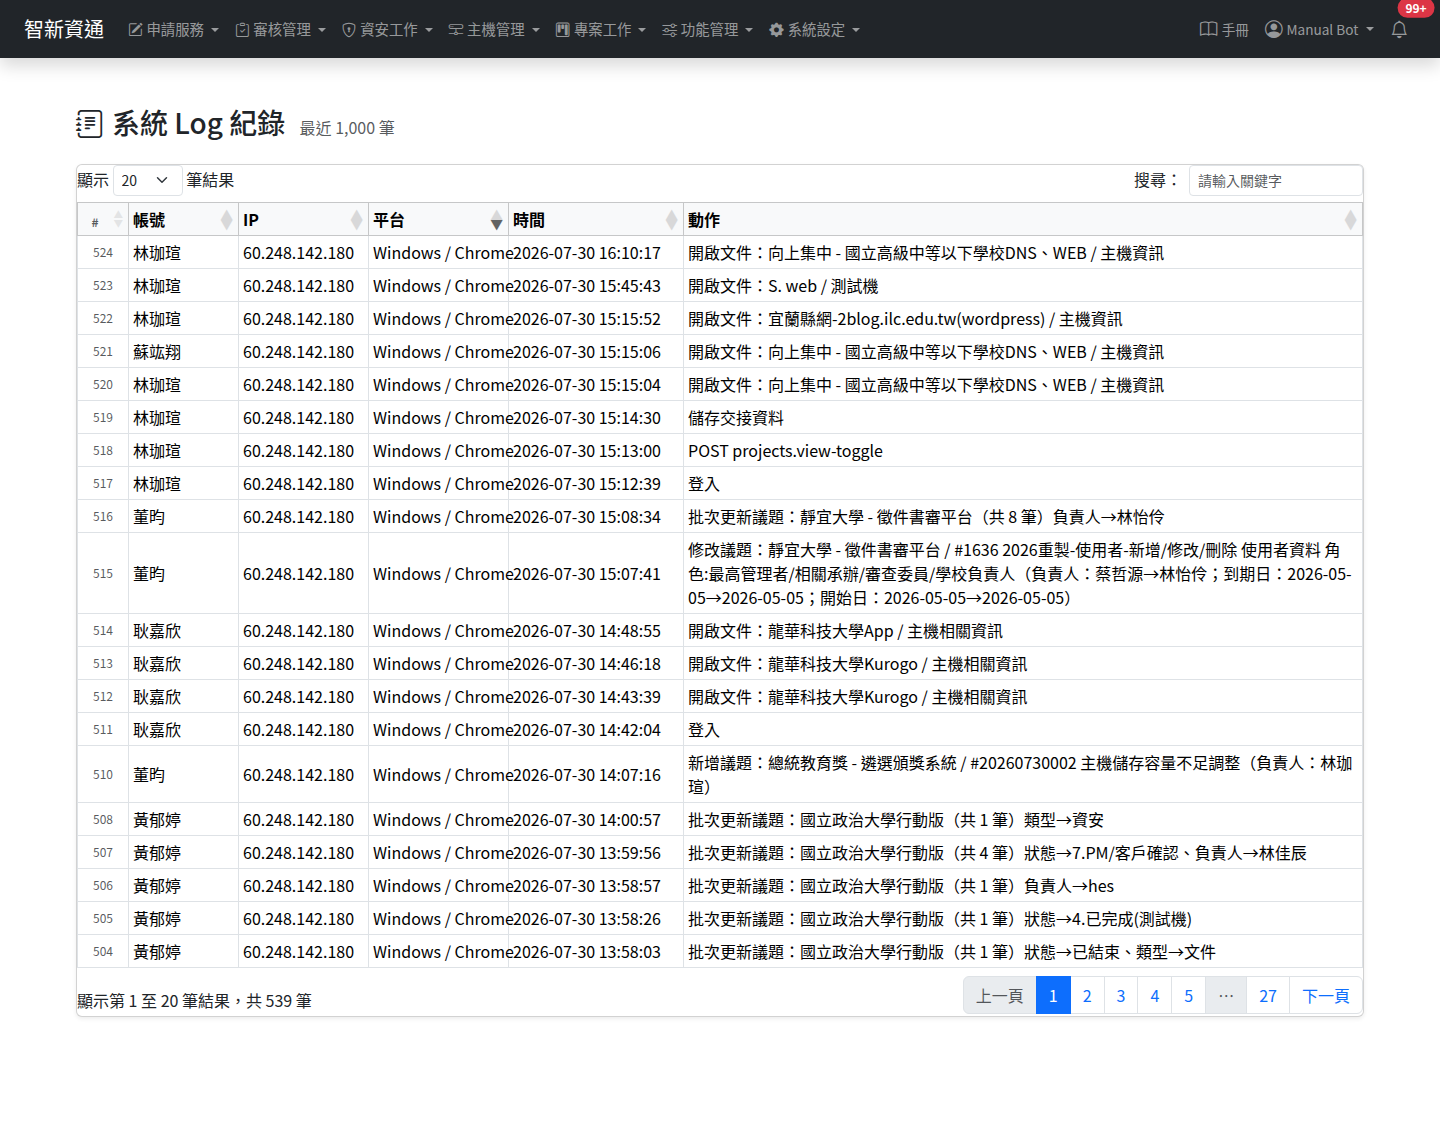Open the 手冊 manual link
1440x1125 pixels.
1224,30
